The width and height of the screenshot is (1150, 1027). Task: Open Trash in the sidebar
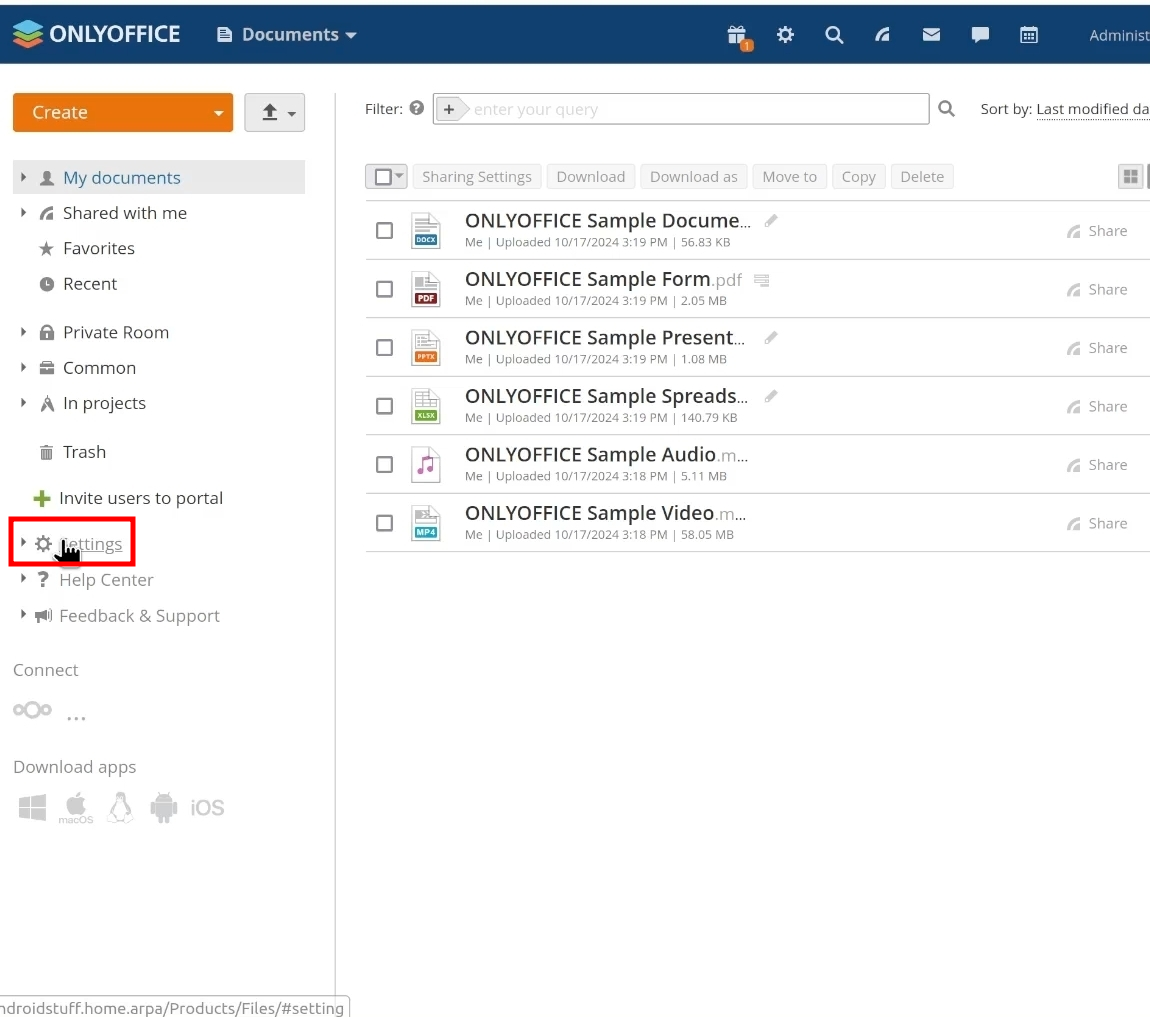84,452
